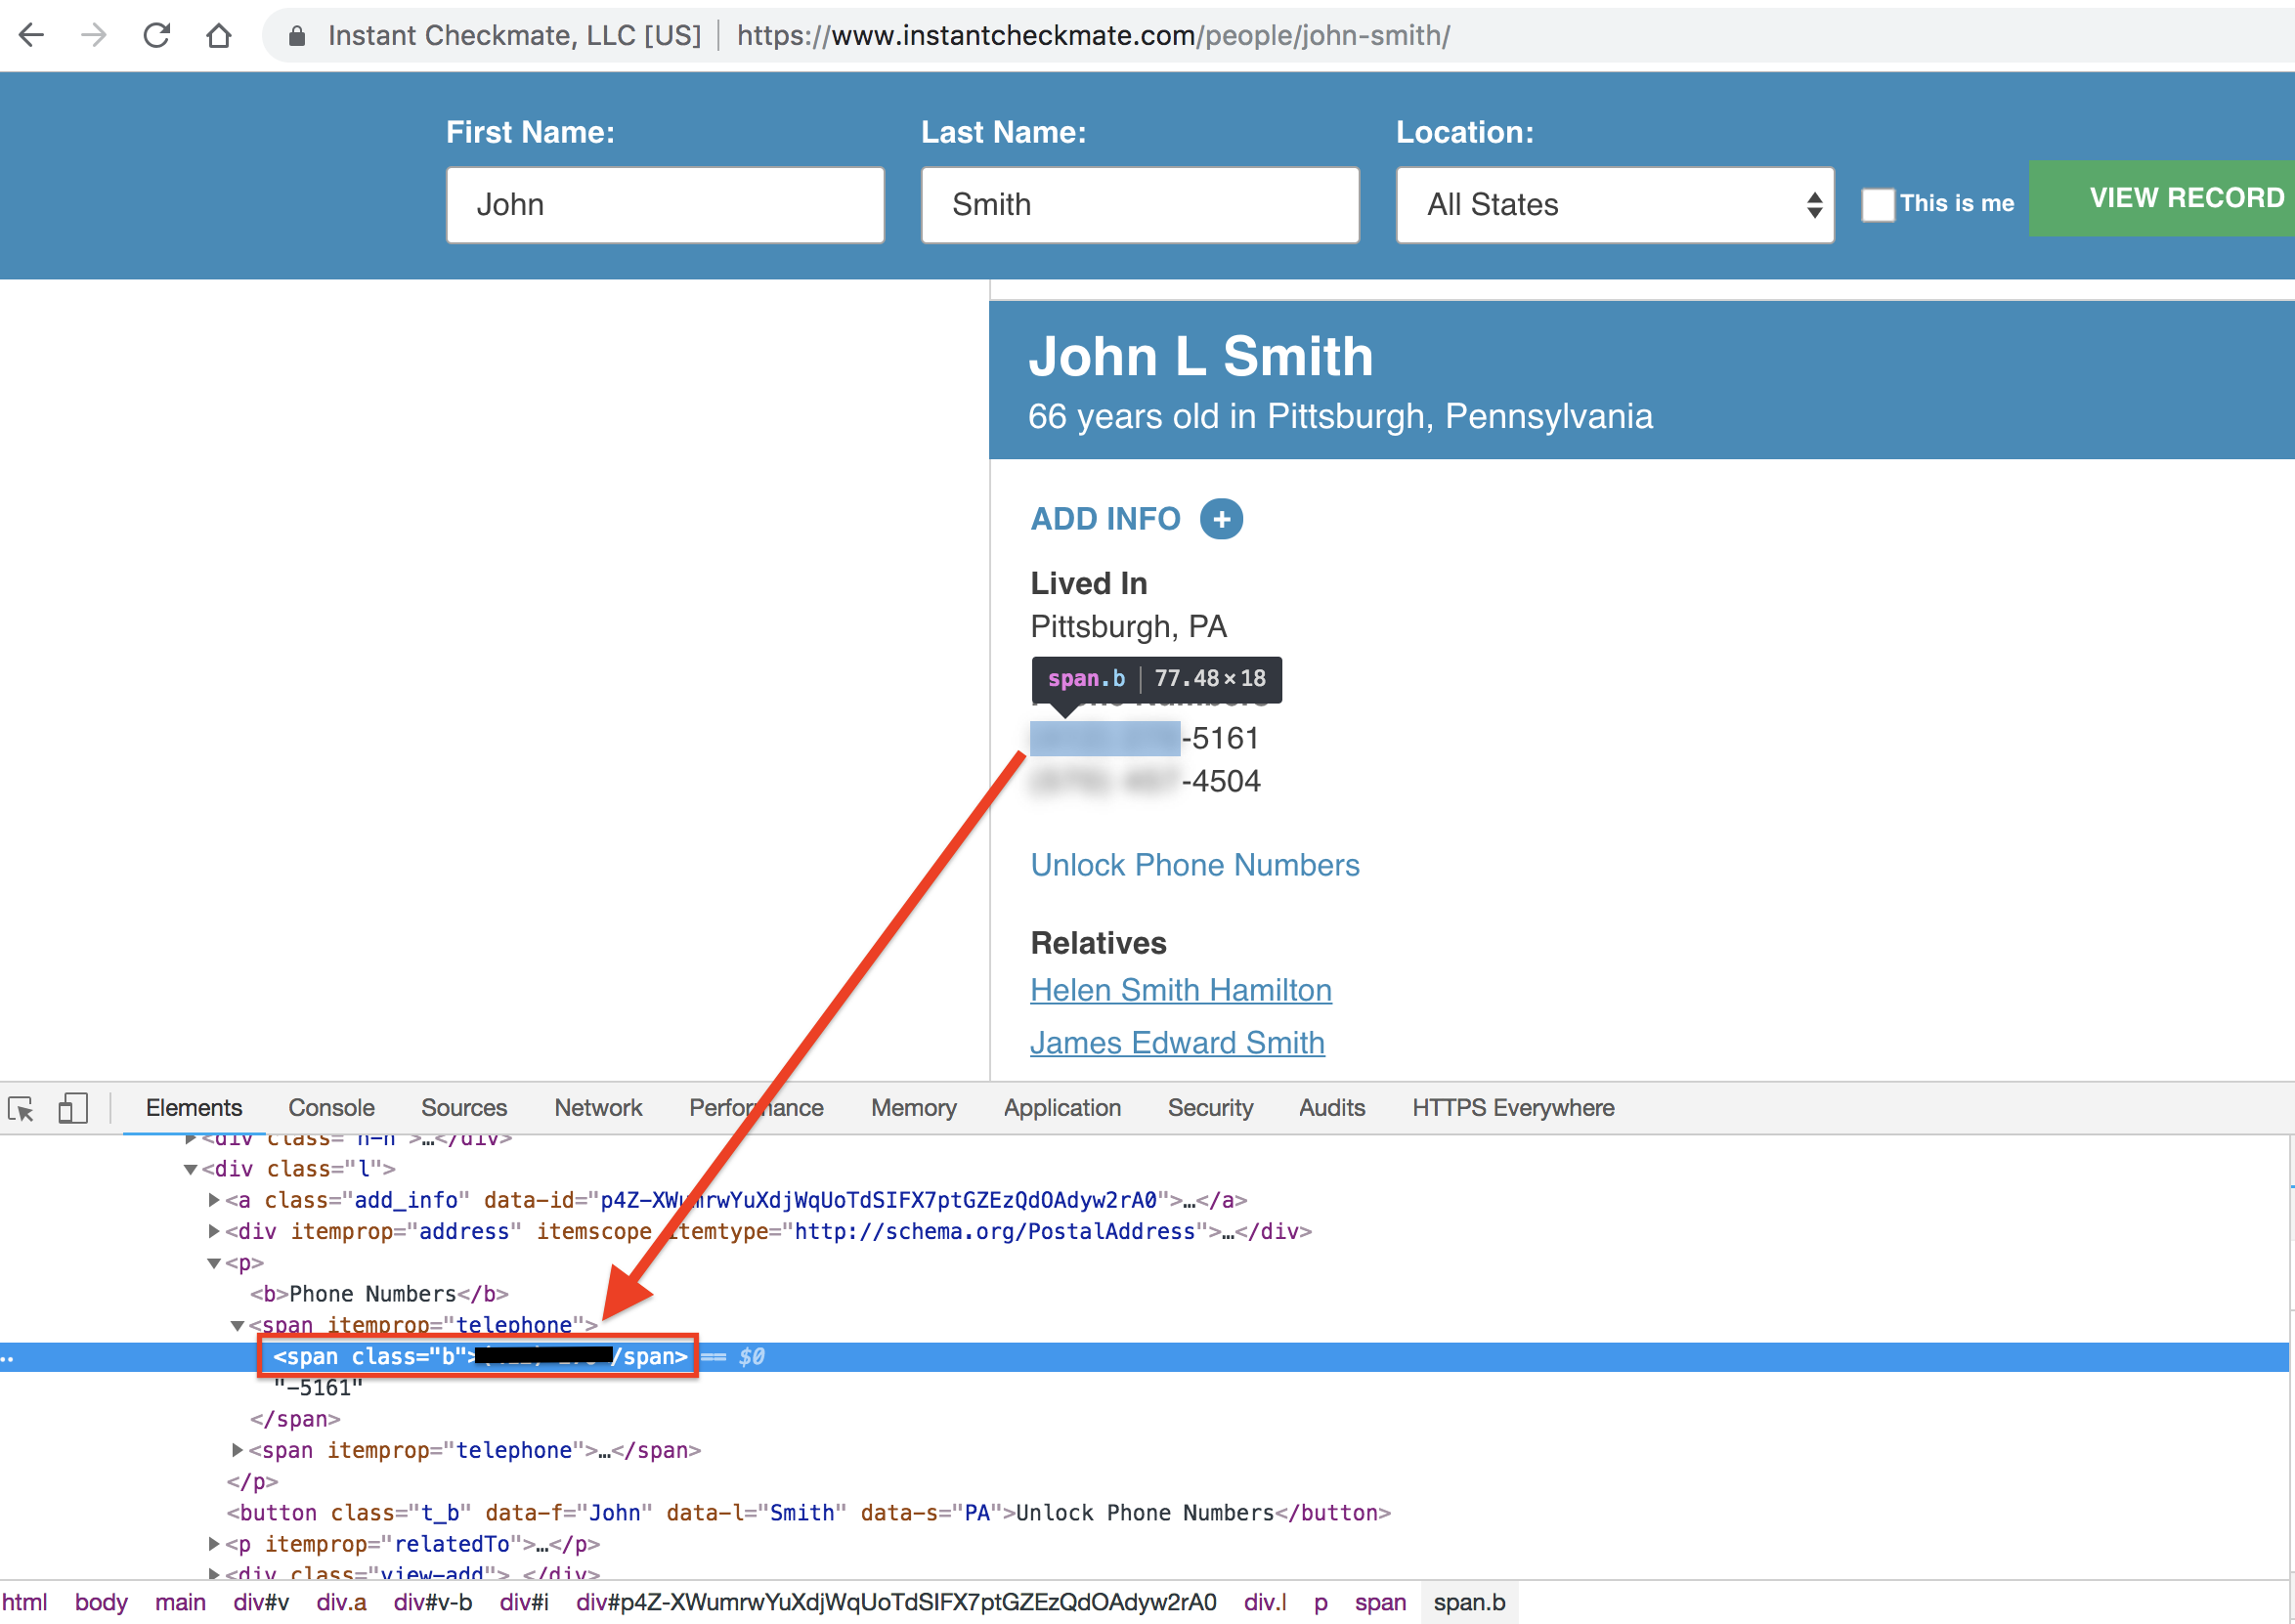Viewport: 2295px width, 1624px height.
Task: Collapse the div class="l" node
Action: pyautogui.click(x=190, y=1169)
